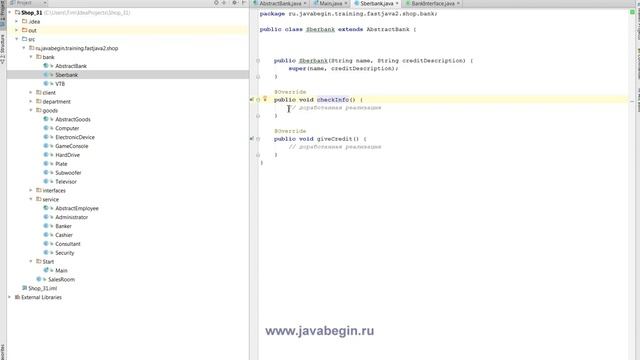Collapse the src folder
The image size is (640, 360).
[17, 39]
